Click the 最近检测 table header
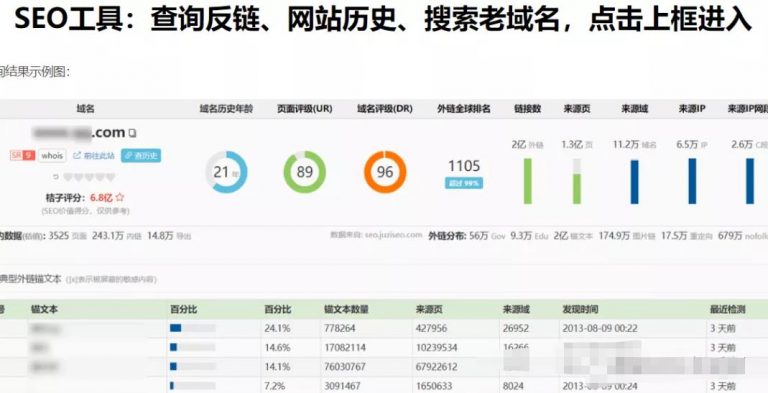 pos(727,309)
